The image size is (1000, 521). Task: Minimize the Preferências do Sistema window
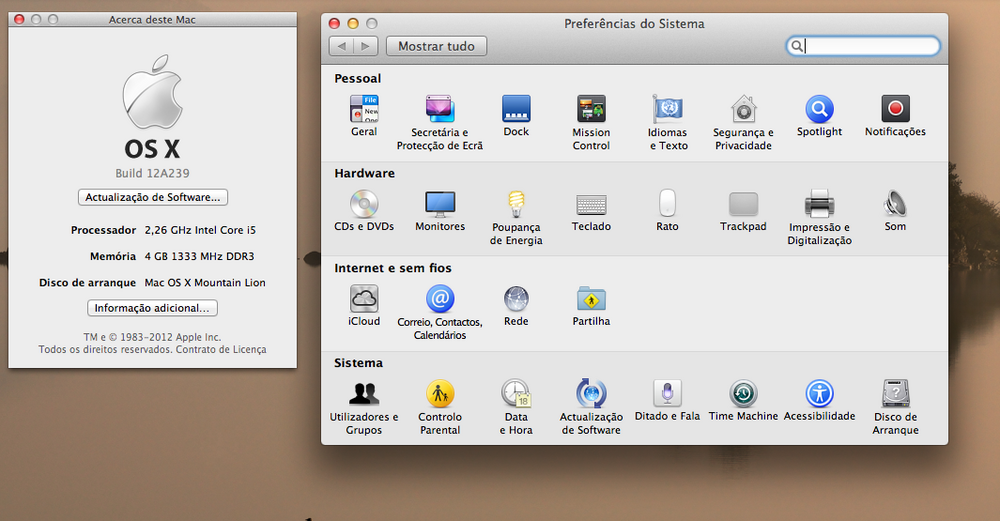pos(353,24)
